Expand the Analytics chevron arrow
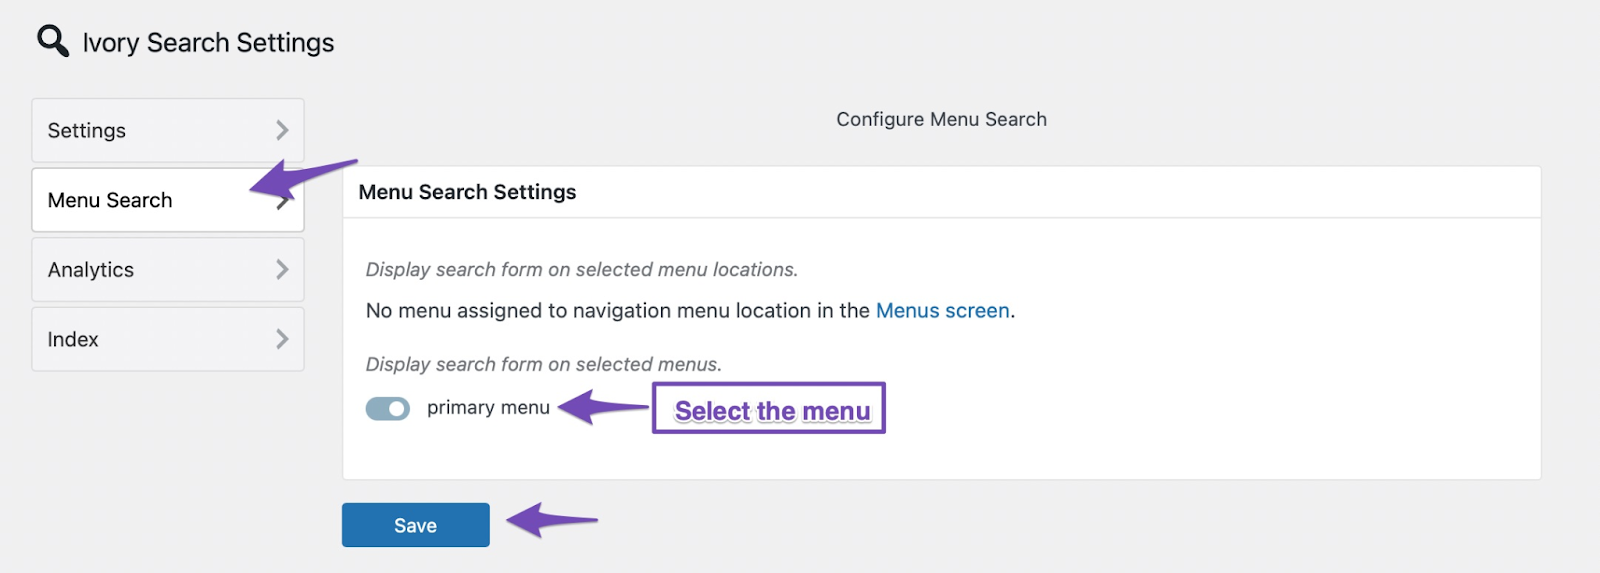The height and width of the screenshot is (573, 1600). pyautogui.click(x=282, y=269)
